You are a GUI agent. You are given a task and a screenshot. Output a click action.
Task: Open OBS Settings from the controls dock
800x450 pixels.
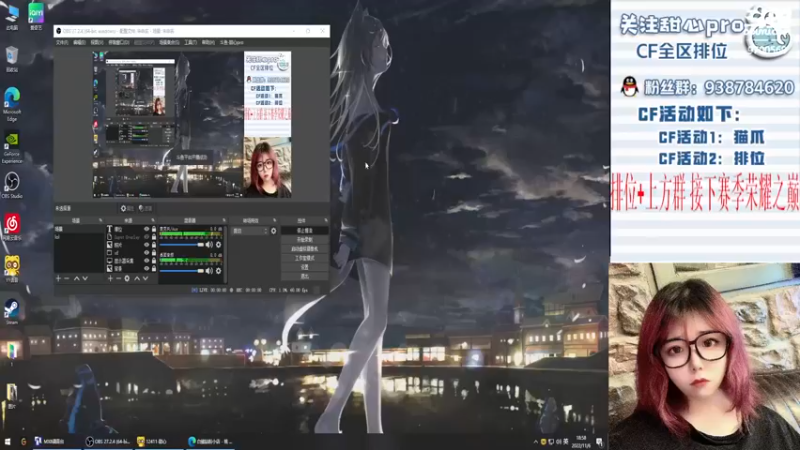click(x=305, y=267)
